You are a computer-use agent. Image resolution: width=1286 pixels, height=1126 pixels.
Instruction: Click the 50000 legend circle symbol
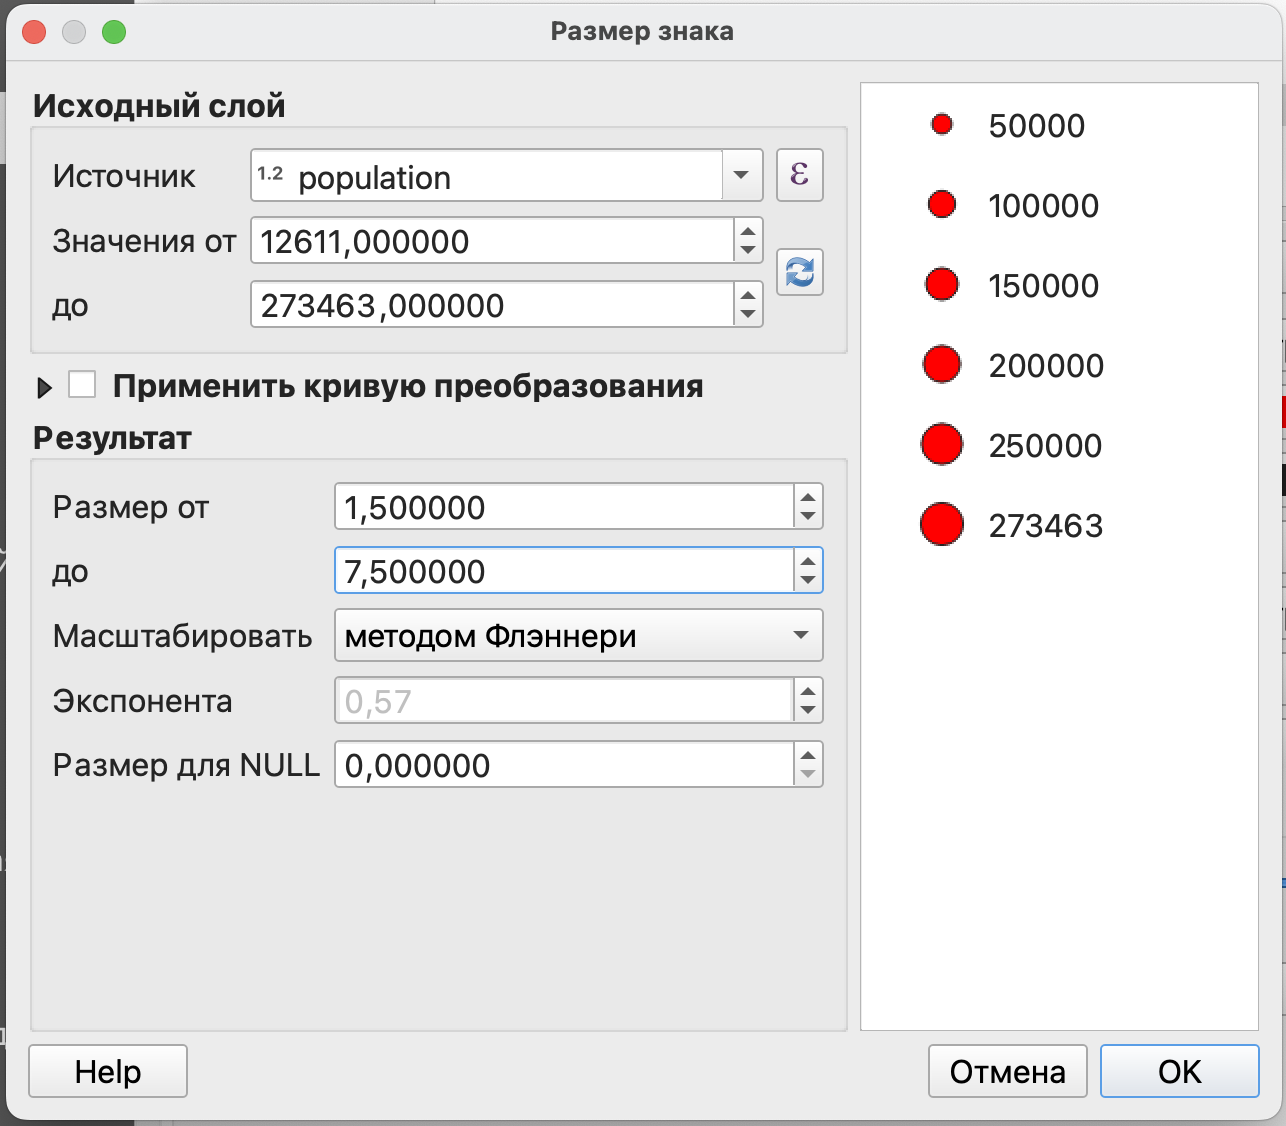tap(941, 125)
